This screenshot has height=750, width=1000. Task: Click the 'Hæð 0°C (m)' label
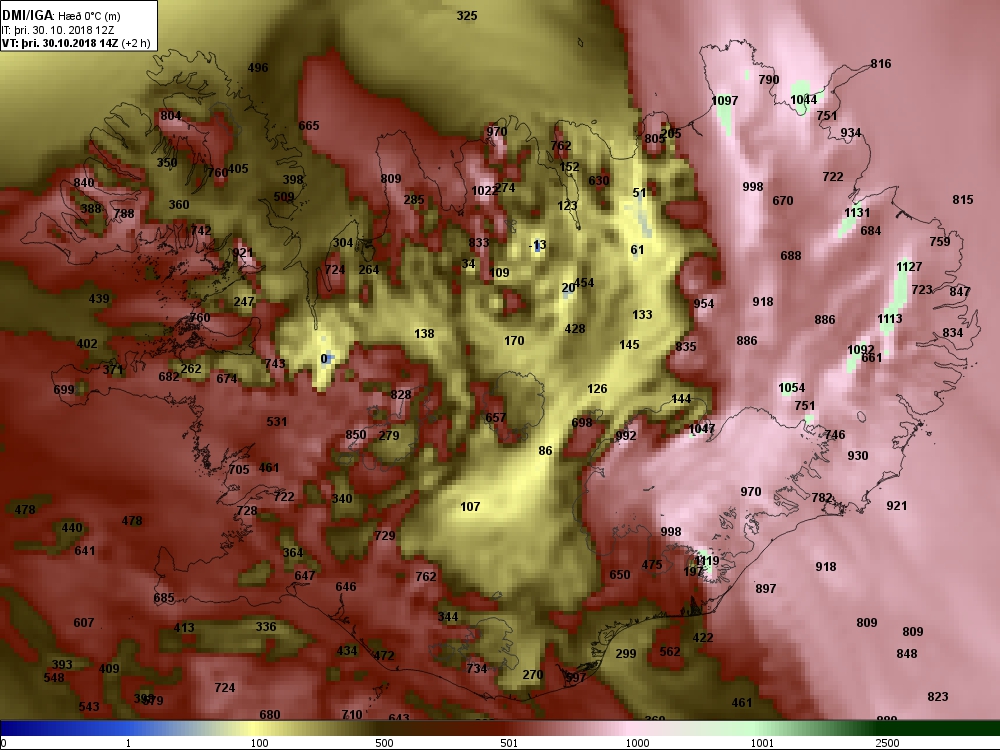click(89, 16)
